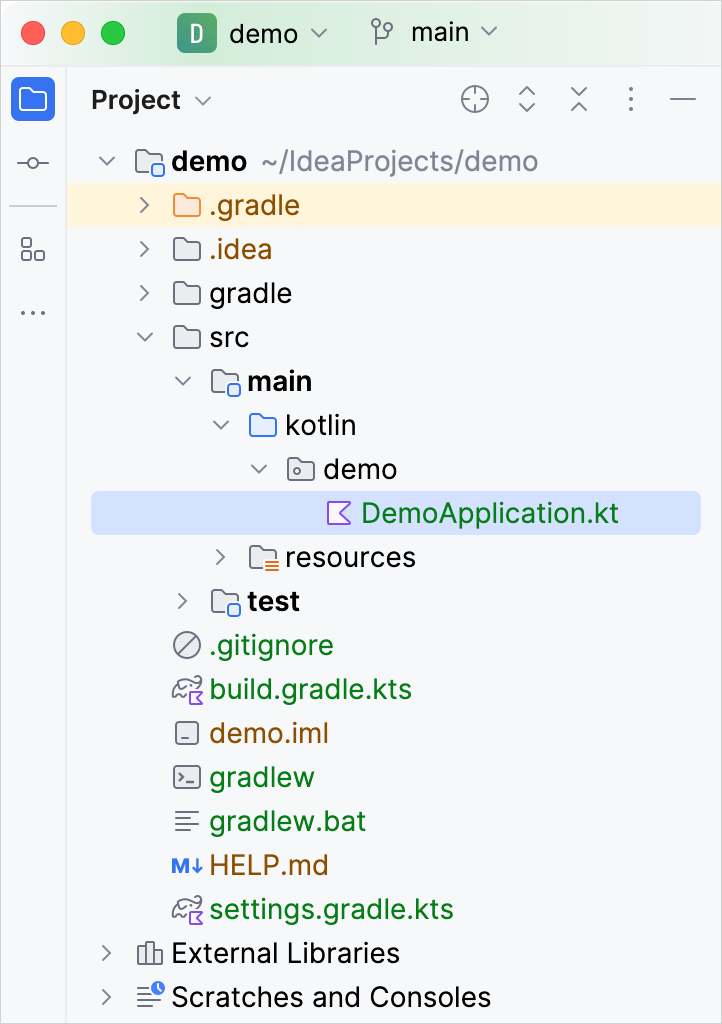Hide the Project tool window

point(683,99)
